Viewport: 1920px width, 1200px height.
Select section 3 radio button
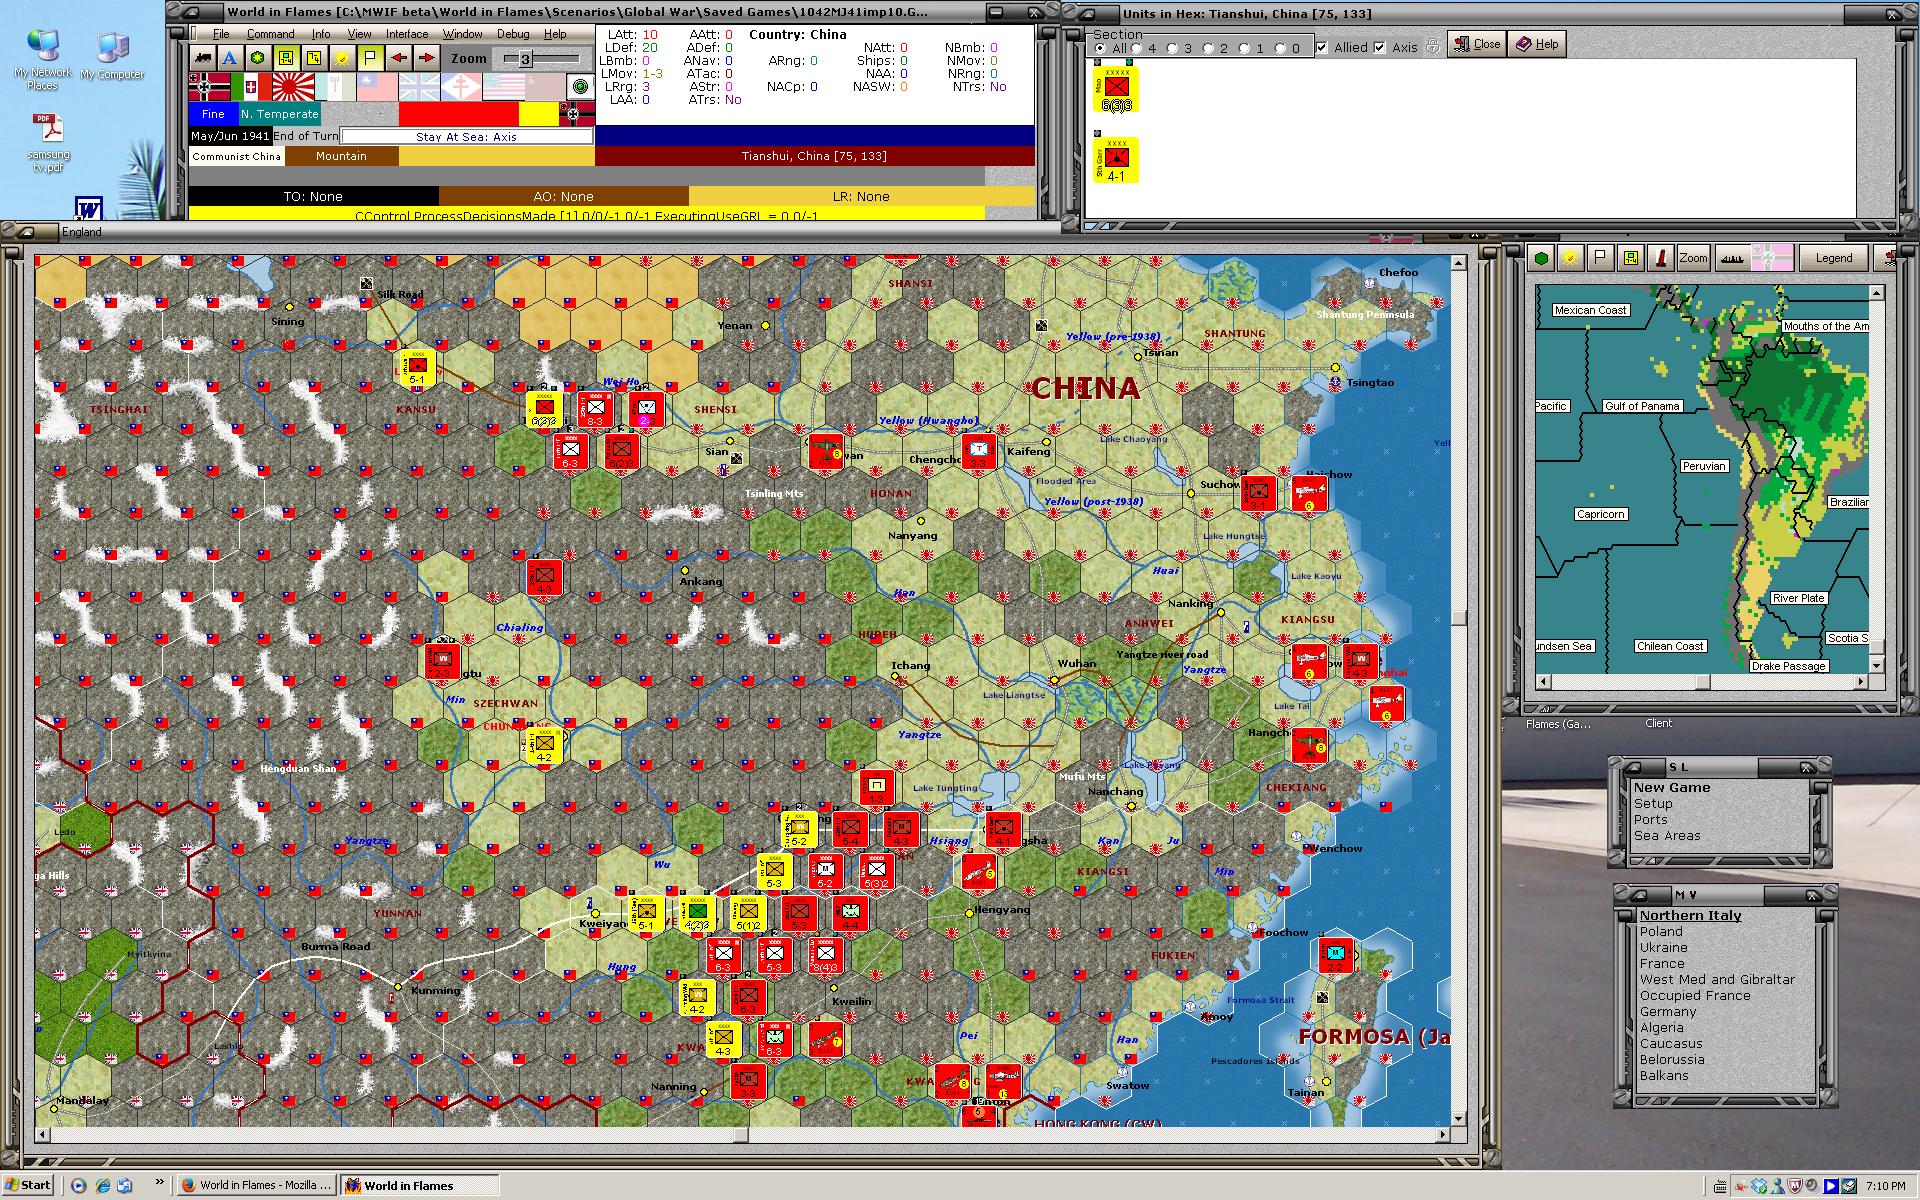(x=1172, y=48)
